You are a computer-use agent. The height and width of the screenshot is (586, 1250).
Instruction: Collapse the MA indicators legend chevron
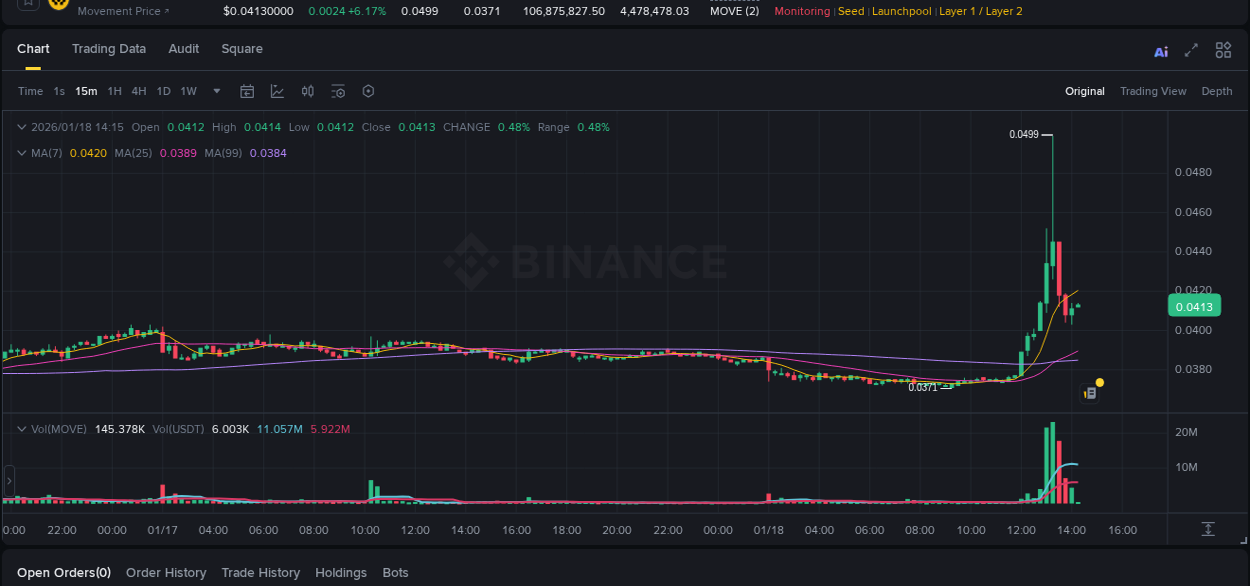[20, 153]
